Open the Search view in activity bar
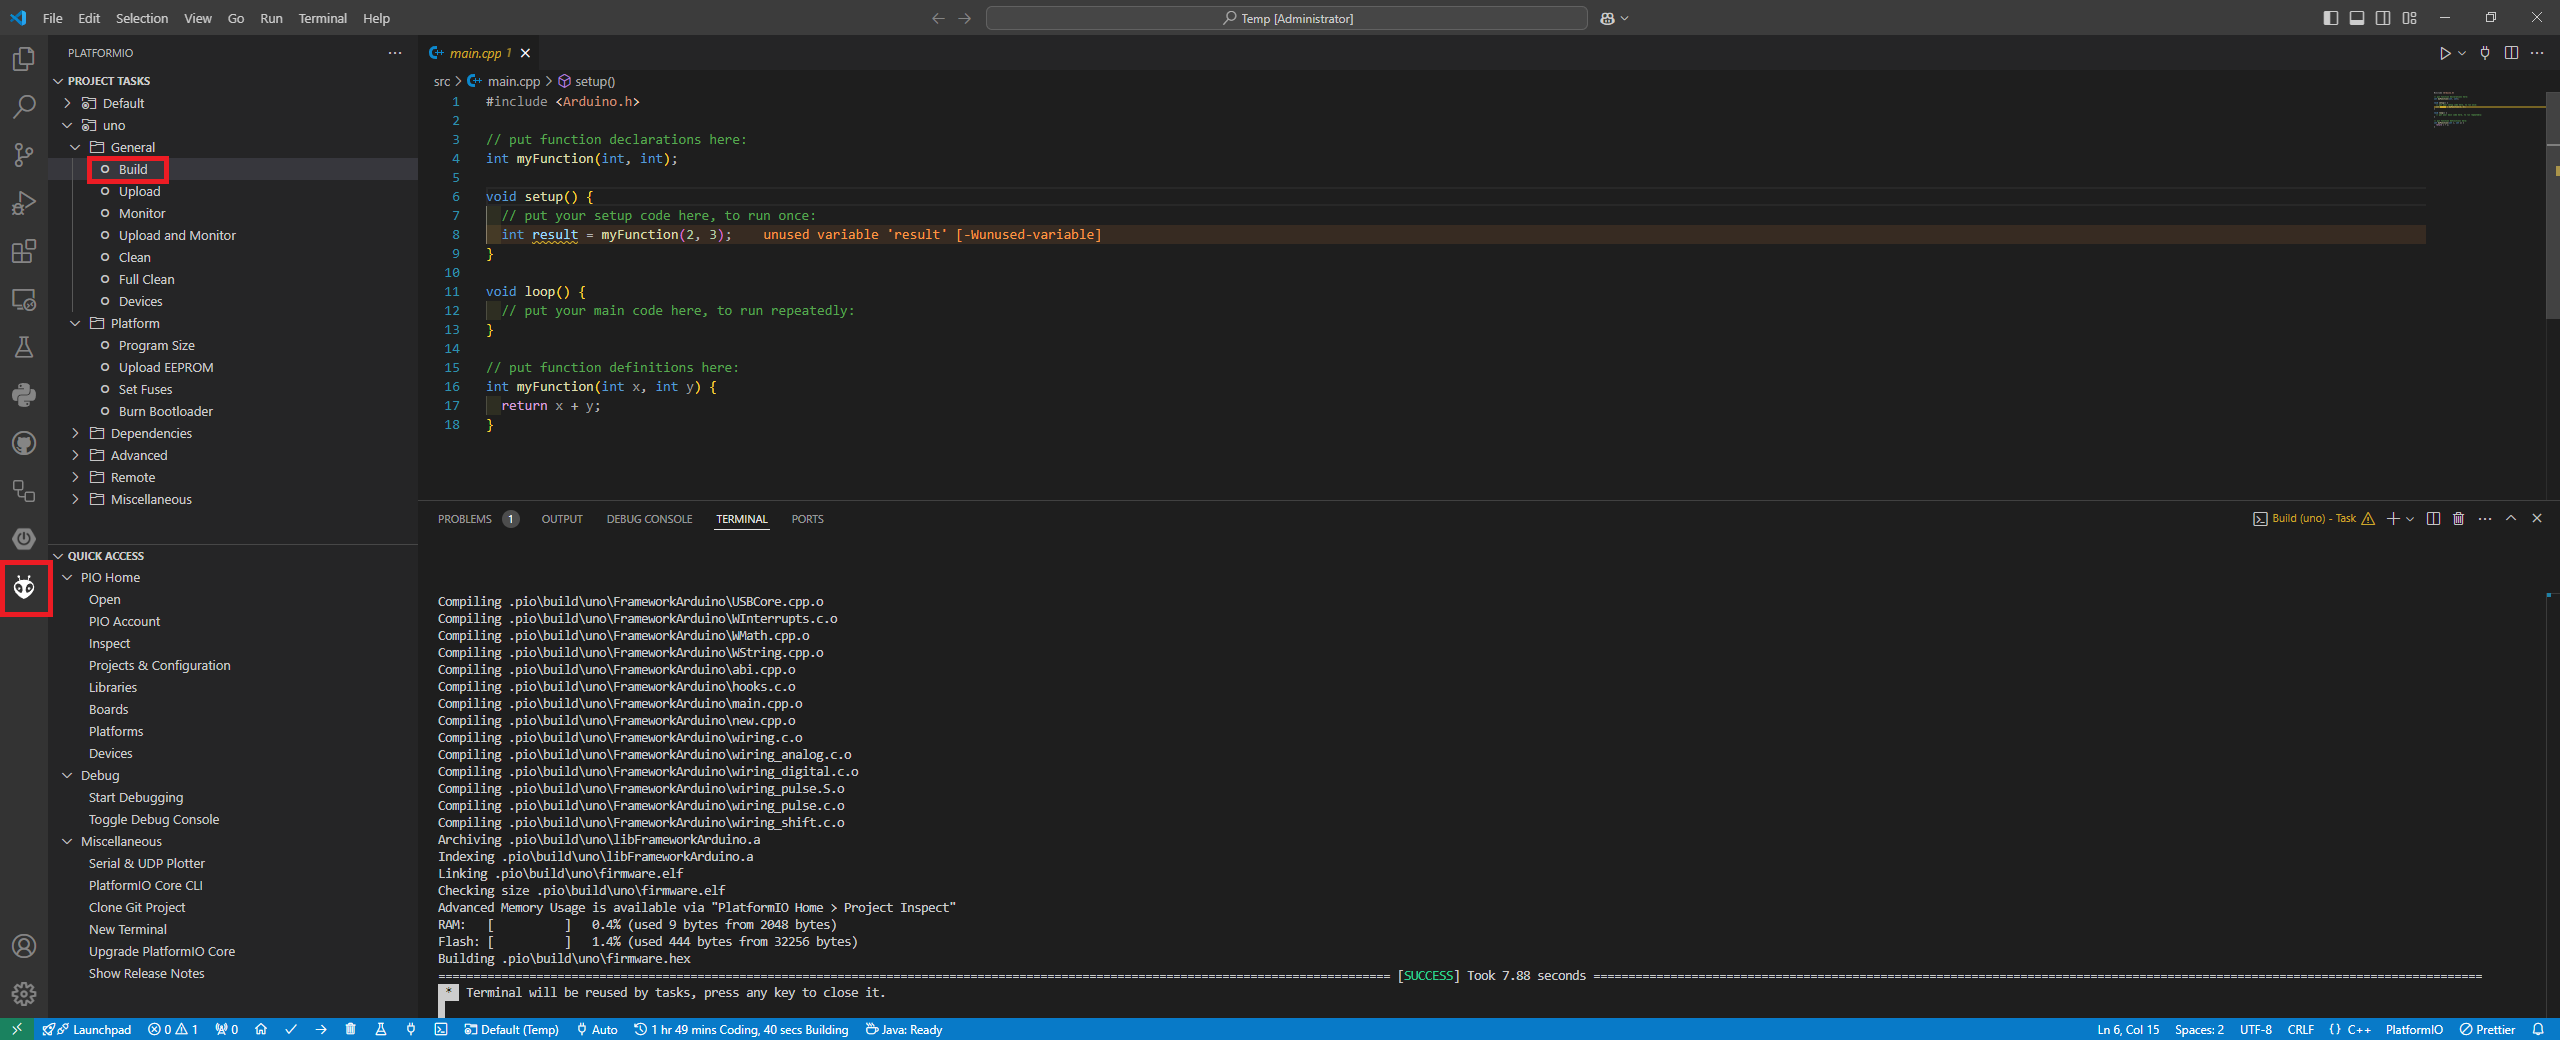The width and height of the screenshot is (2560, 1040). tap(24, 106)
